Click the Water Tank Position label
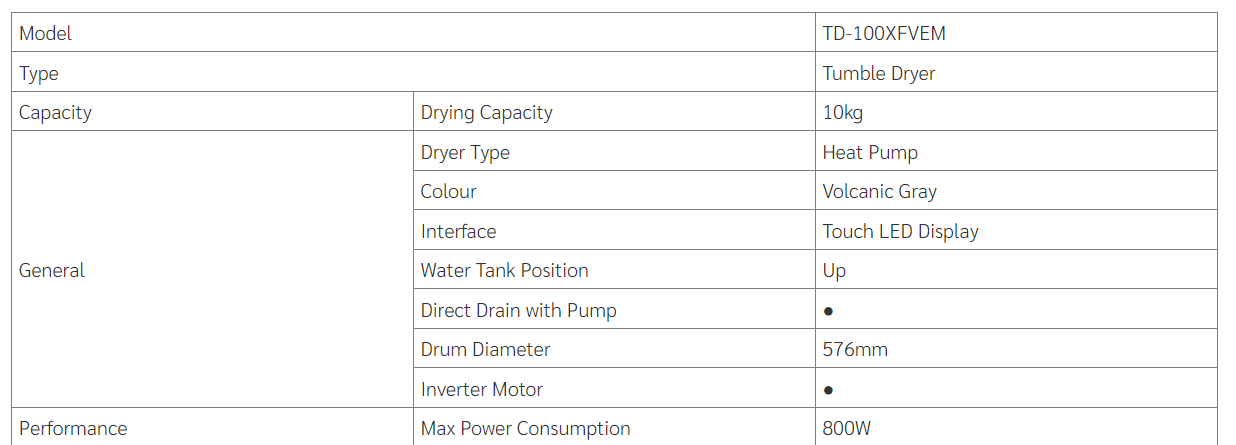 point(504,271)
